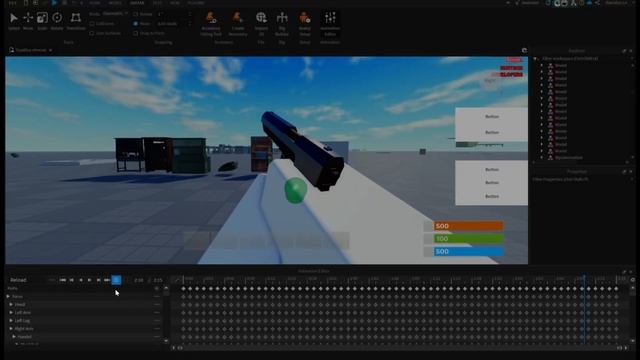Switch to the VIEW tab
The image size is (640, 360).
(x=175, y=3)
